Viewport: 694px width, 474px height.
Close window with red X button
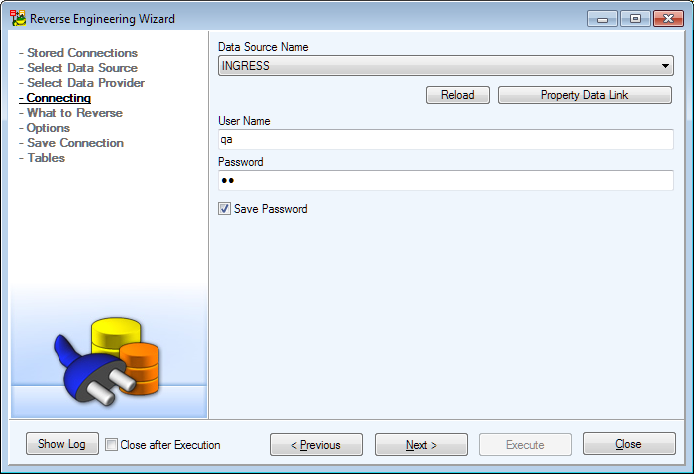[x=668, y=19]
